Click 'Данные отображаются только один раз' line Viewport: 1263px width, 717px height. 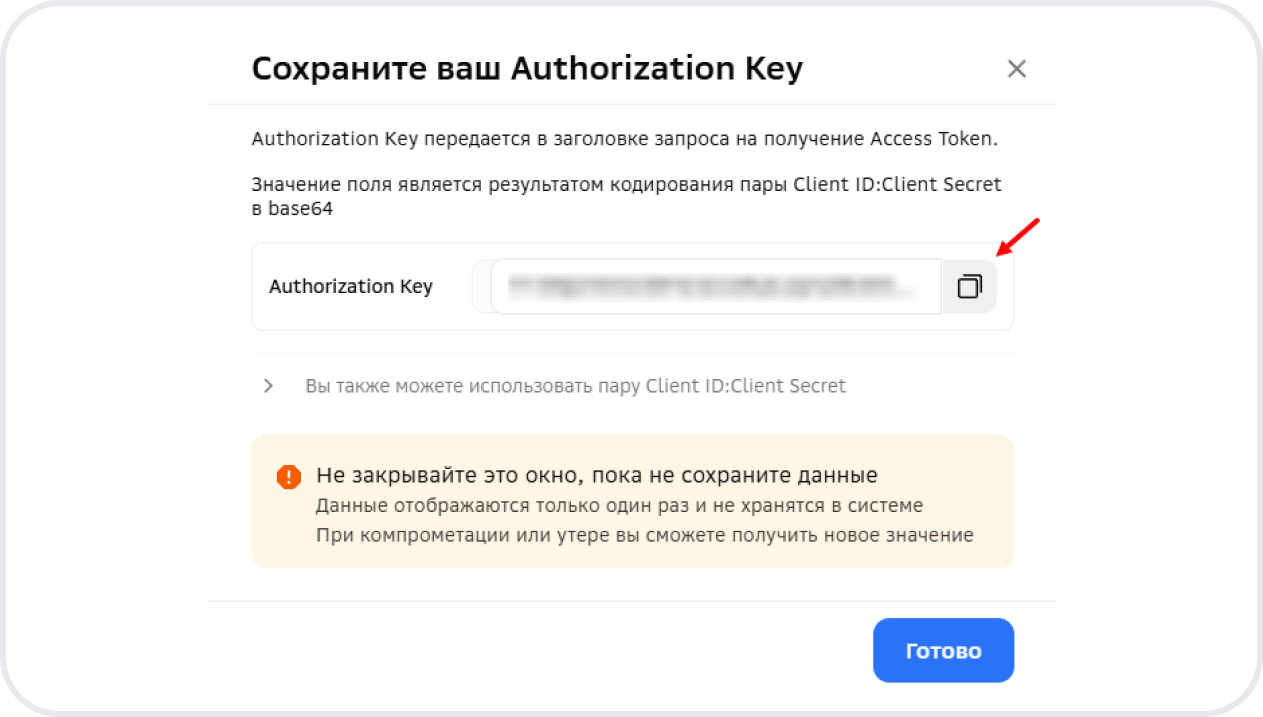pos(619,505)
